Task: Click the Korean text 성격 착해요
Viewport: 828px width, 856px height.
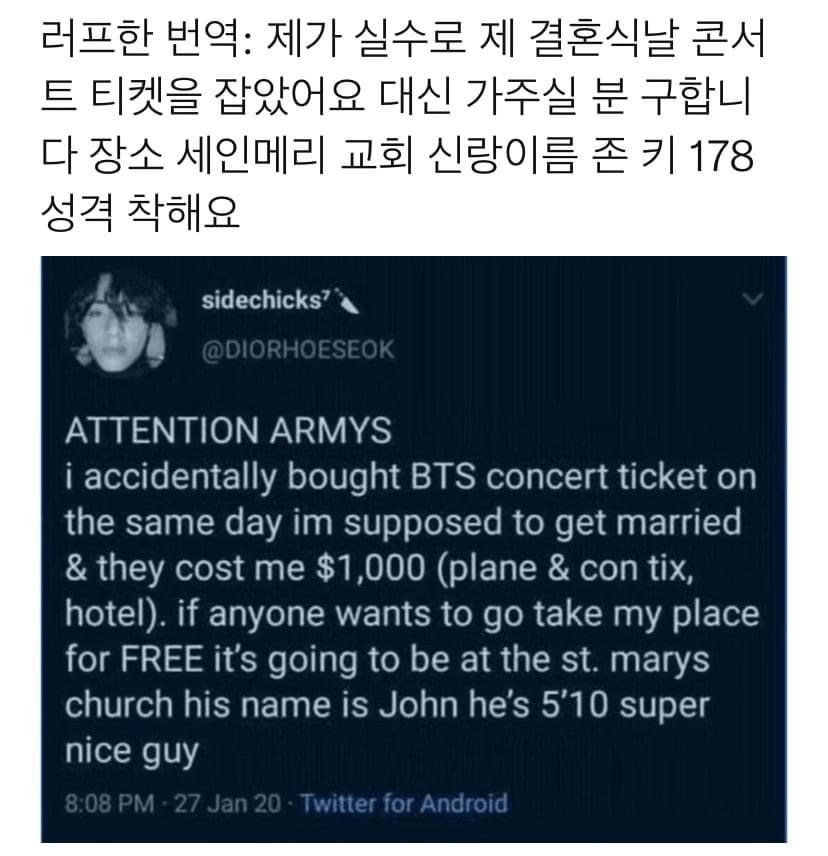Action: click(140, 211)
